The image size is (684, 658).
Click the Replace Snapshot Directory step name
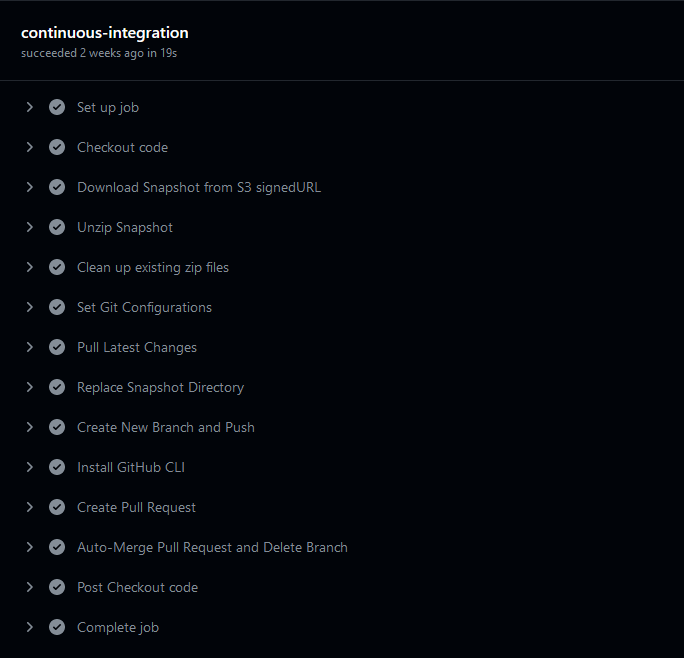(x=161, y=387)
